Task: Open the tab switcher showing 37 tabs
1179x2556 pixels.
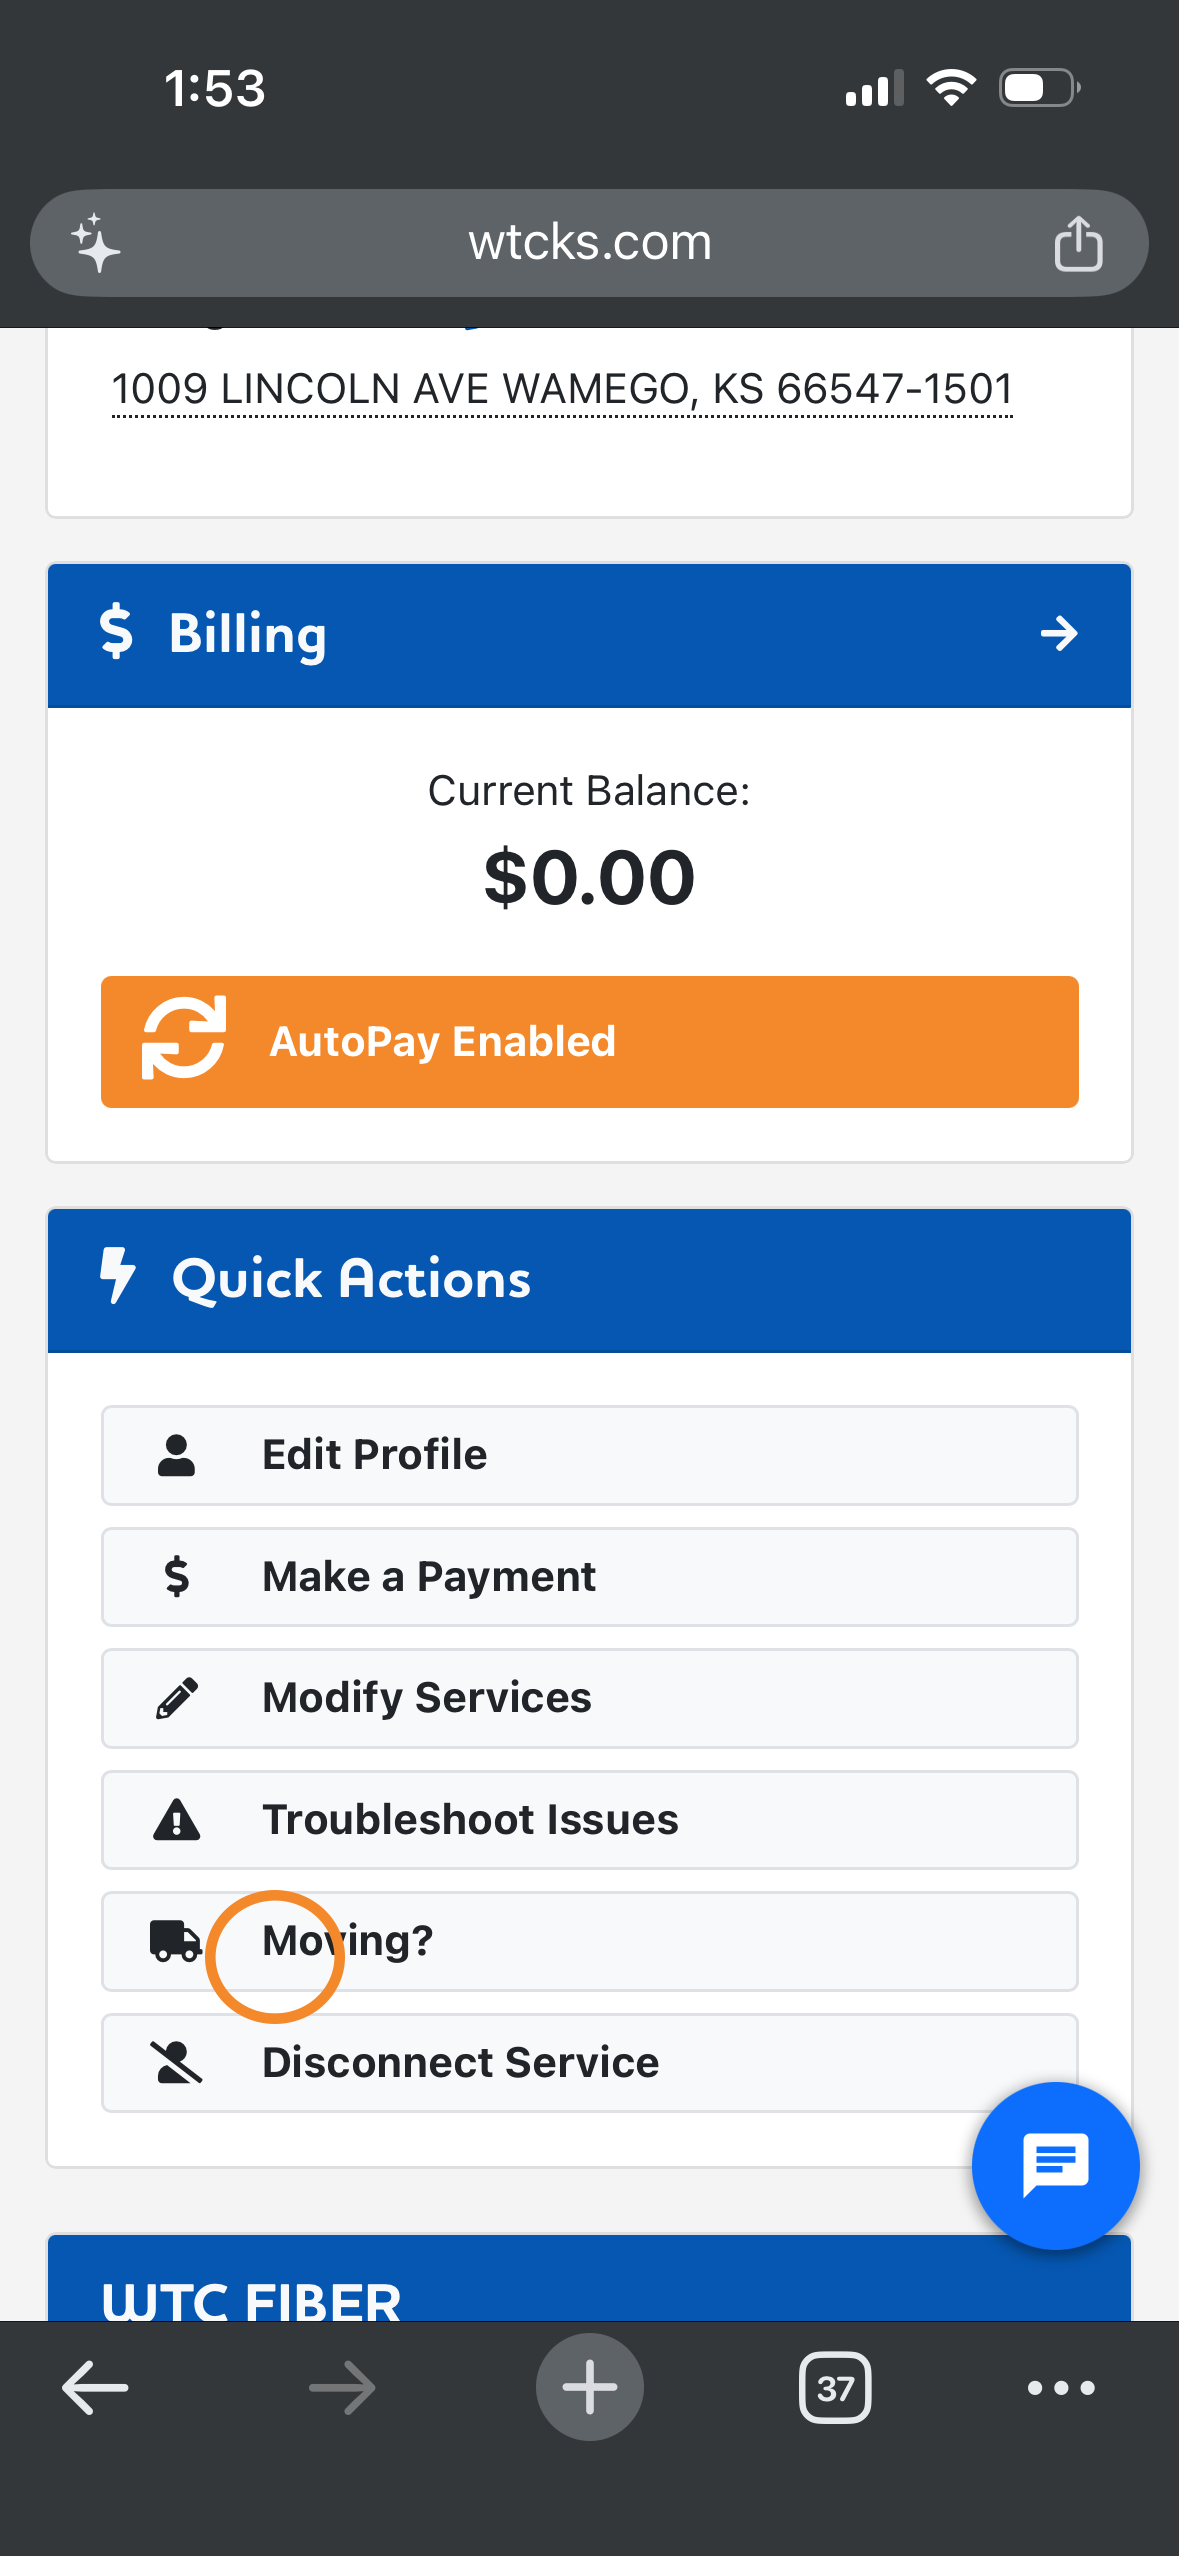Action: coord(835,2388)
